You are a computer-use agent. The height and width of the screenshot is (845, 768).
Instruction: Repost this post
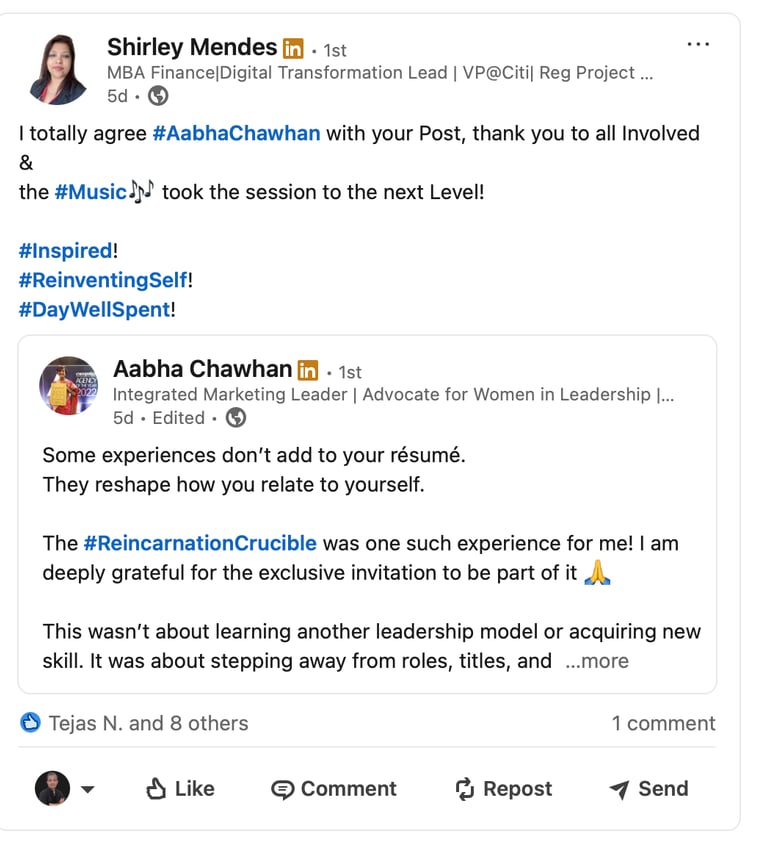(x=503, y=789)
